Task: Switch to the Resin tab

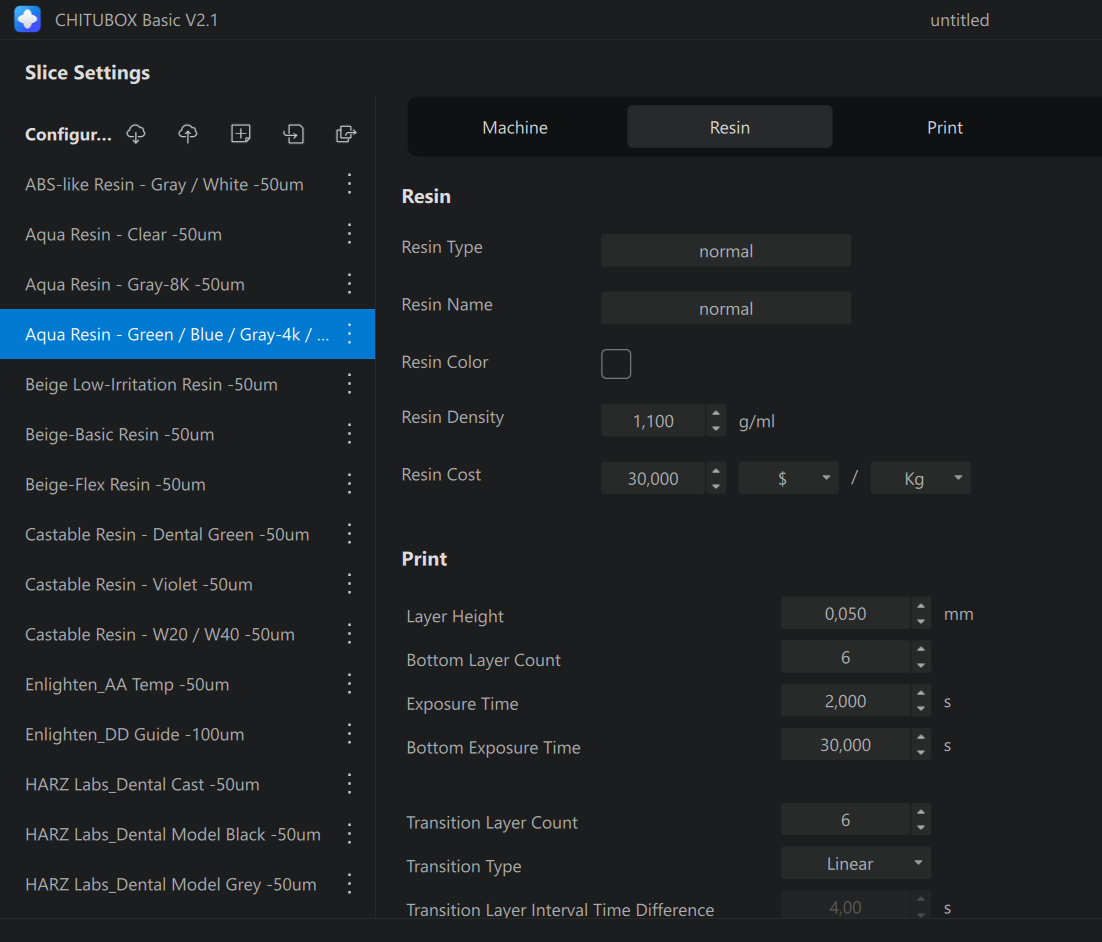Action: (730, 127)
